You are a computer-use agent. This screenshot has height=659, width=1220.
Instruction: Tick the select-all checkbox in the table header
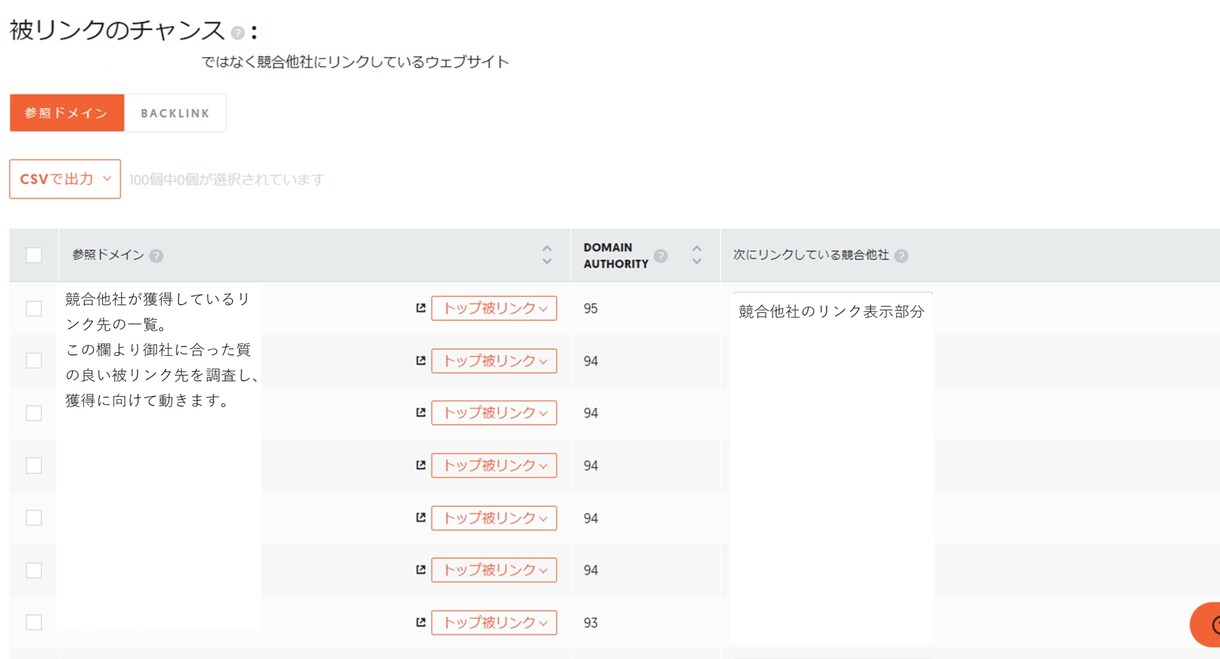(x=34, y=255)
